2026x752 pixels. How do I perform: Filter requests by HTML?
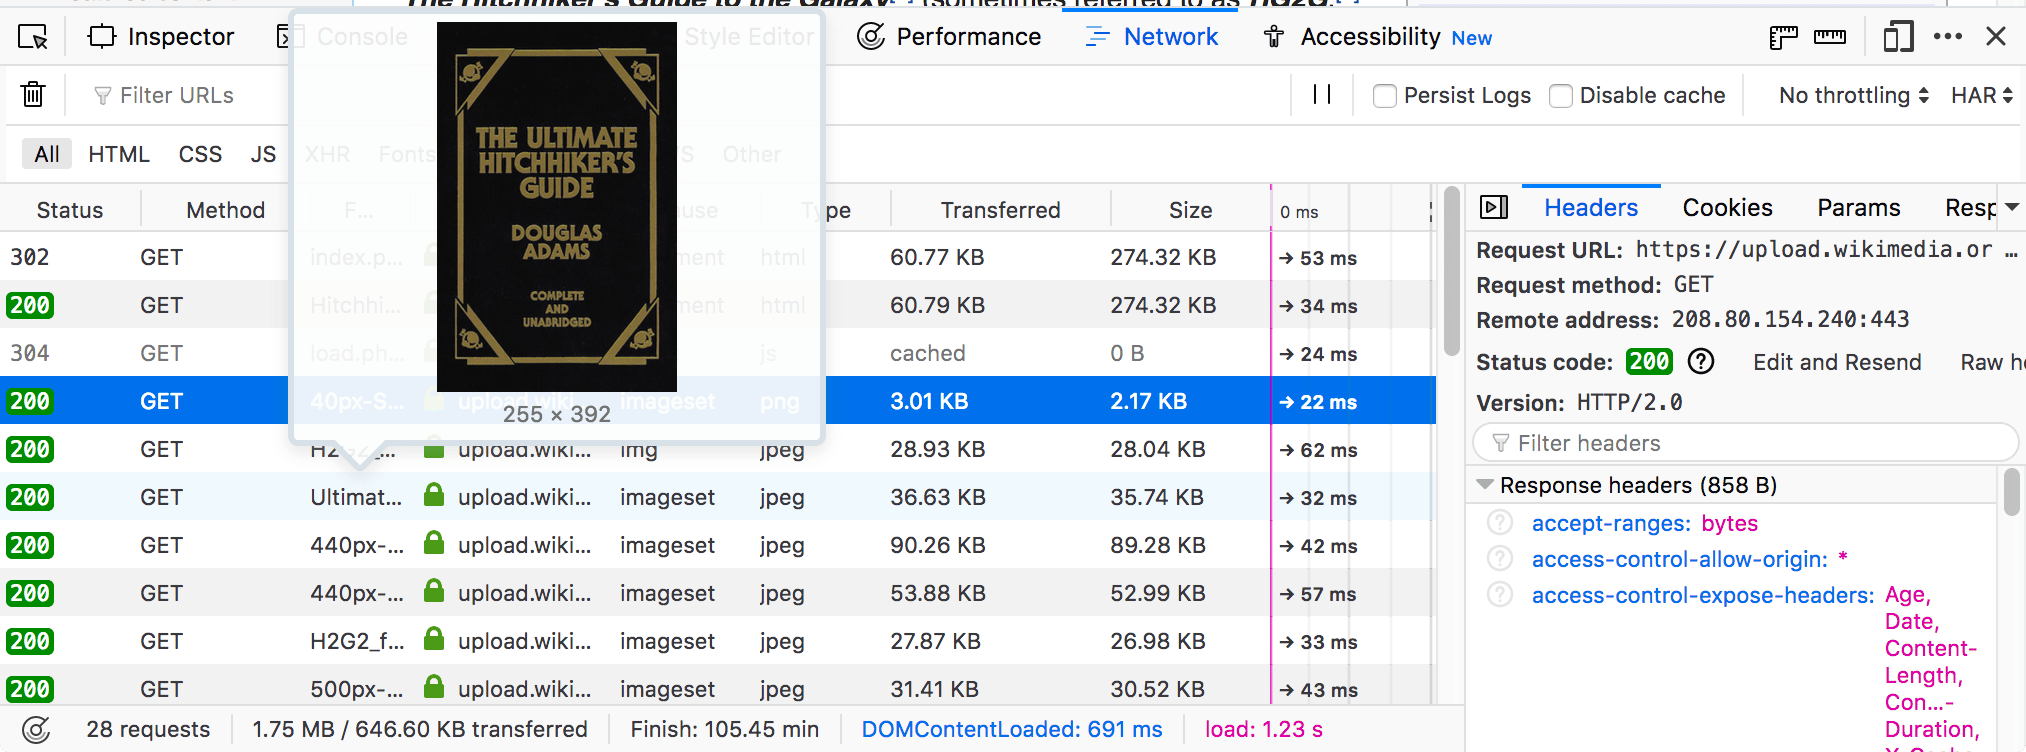tap(119, 154)
